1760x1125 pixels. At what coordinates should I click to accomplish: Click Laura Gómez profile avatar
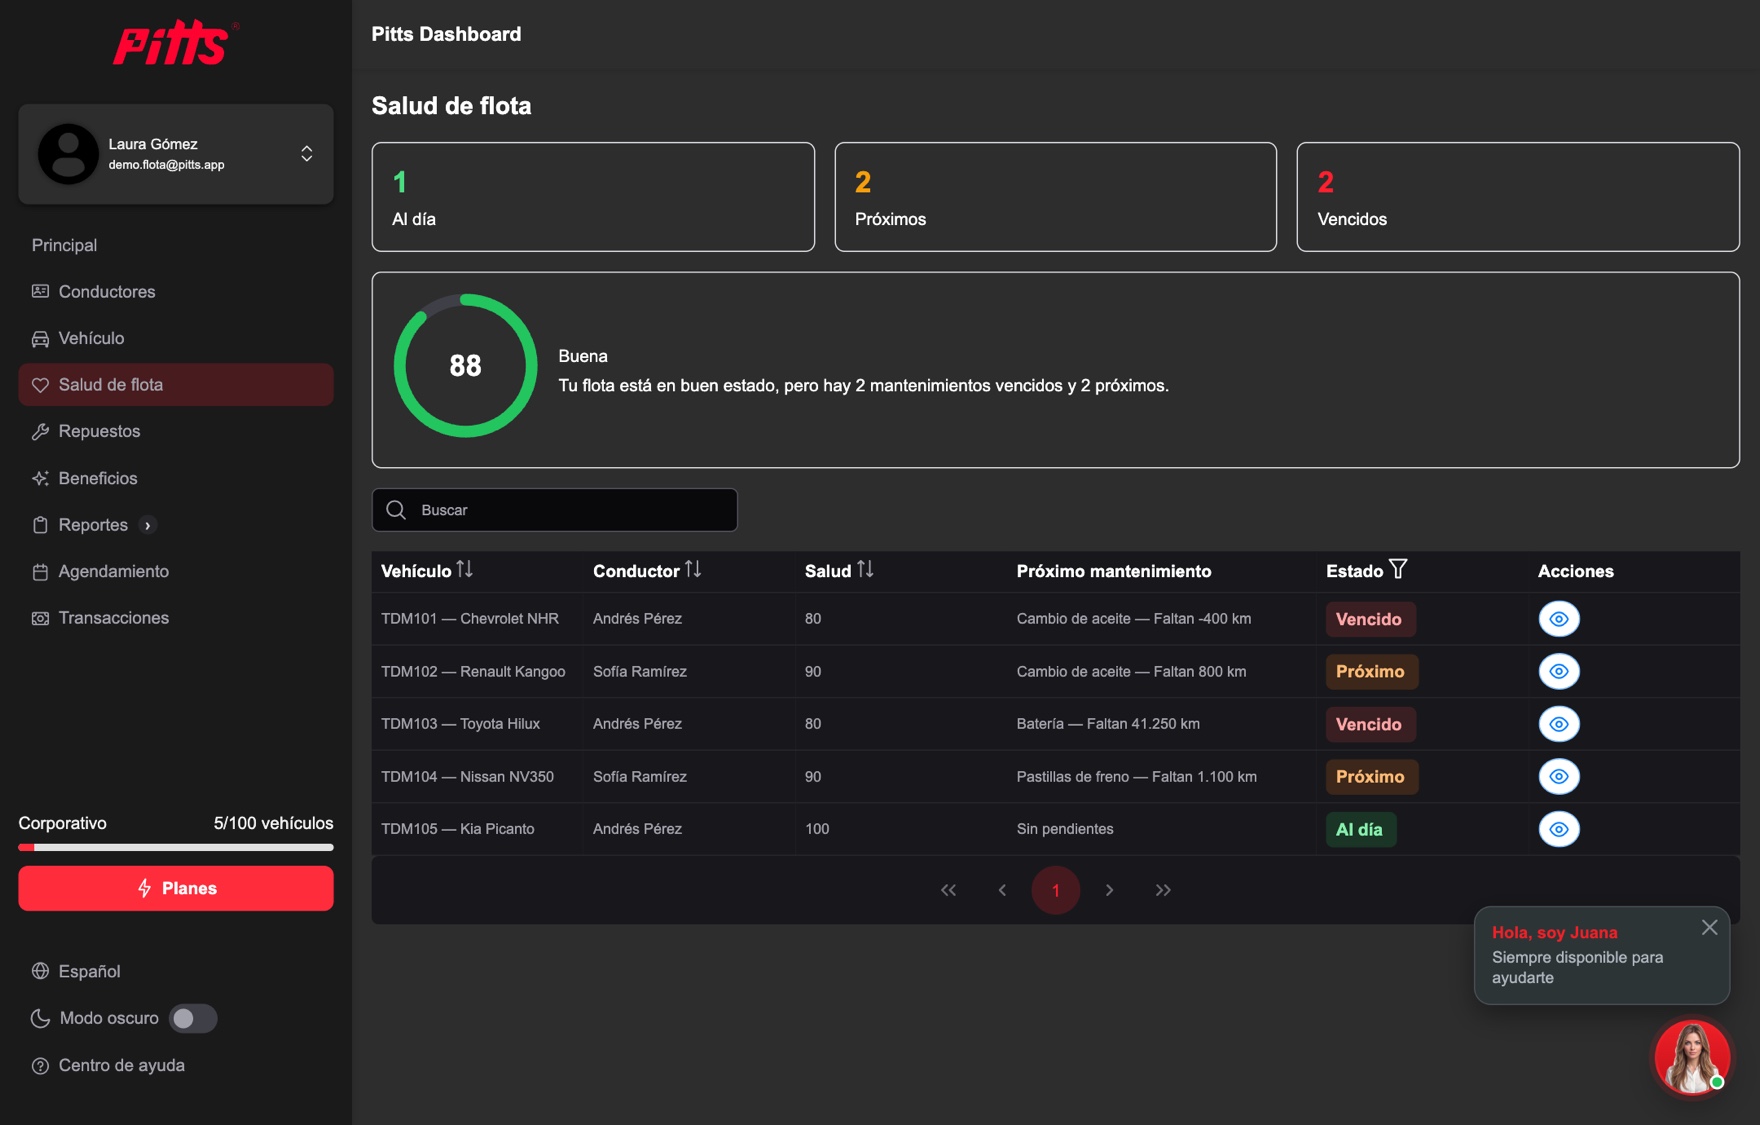click(x=68, y=154)
